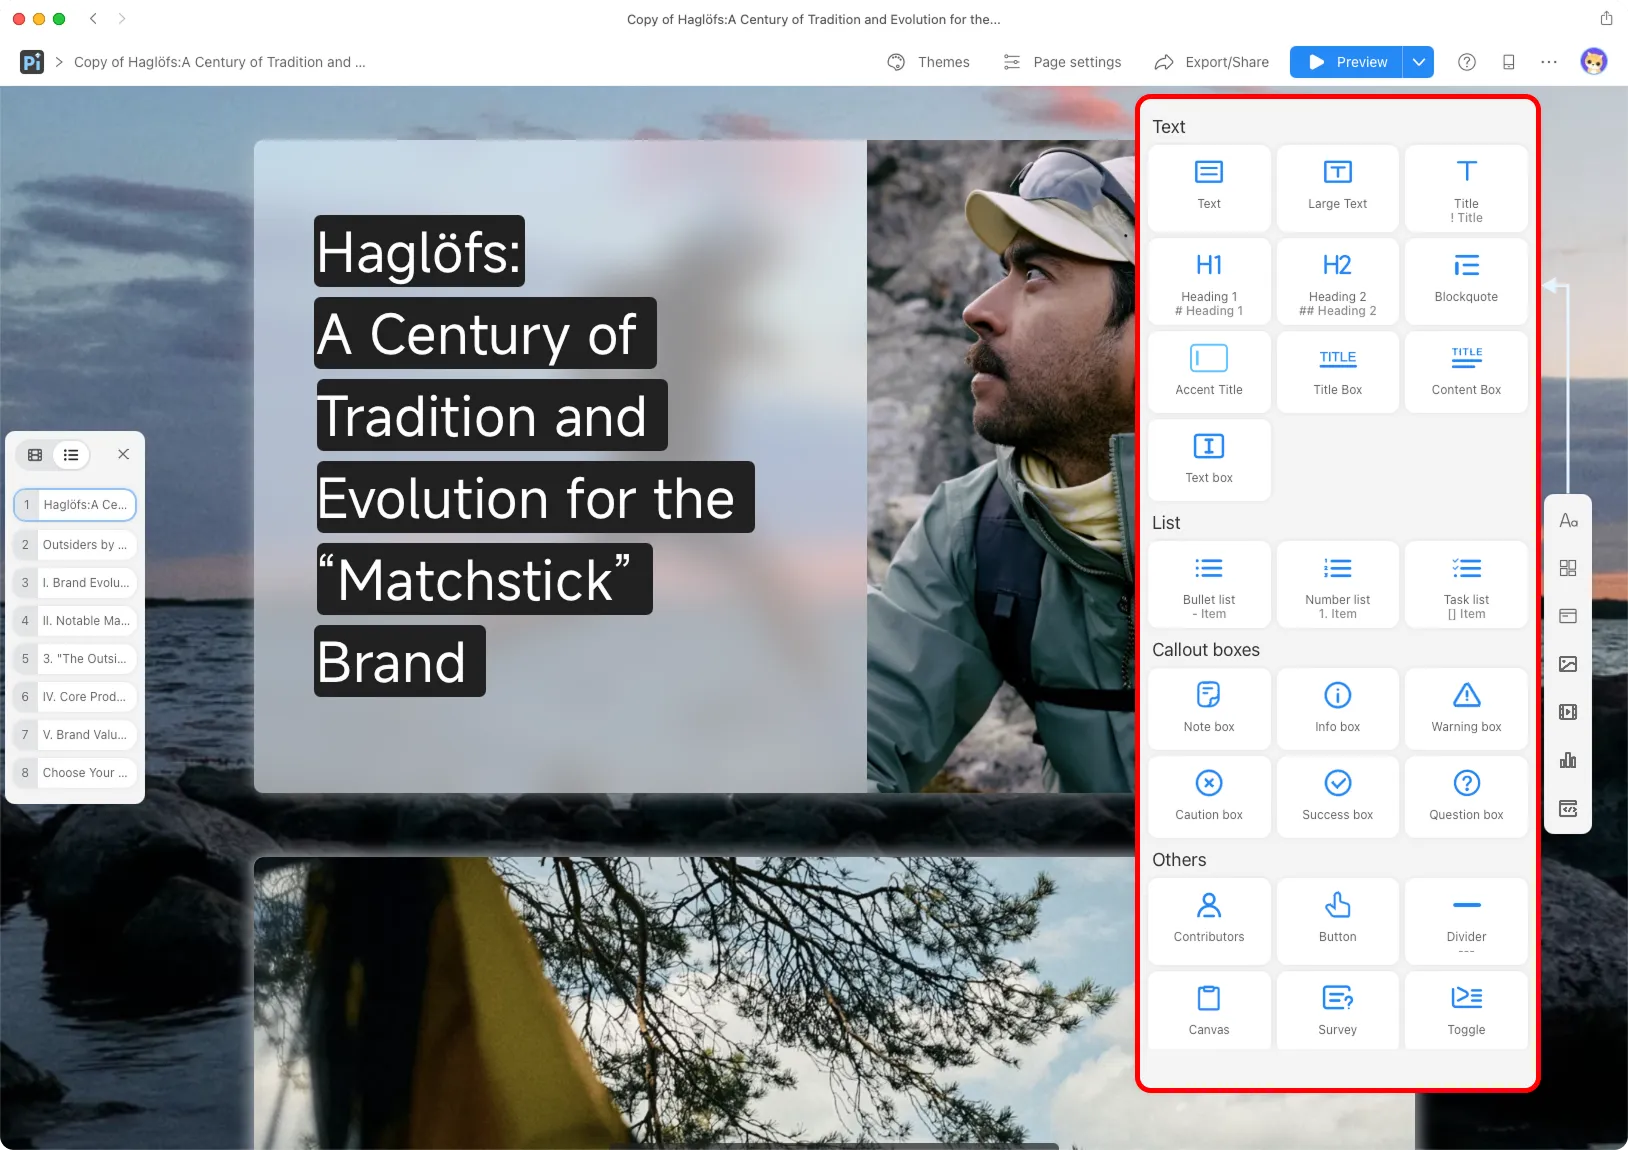Viewport: 1628px width, 1150px height.
Task: Add a Heading 2 block
Action: click(x=1337, y=281)
